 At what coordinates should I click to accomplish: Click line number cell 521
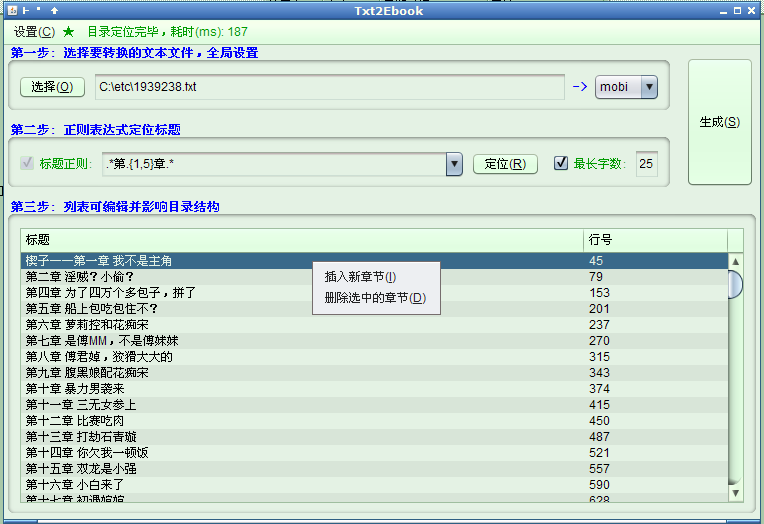click(x=655, y=453)
